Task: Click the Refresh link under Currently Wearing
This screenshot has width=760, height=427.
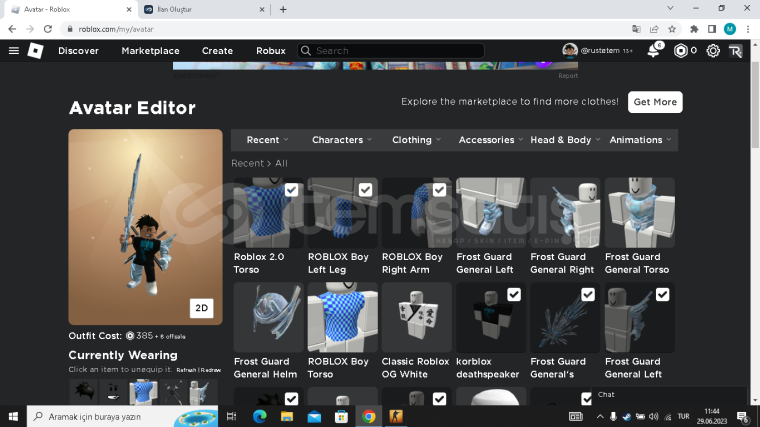Action: (x=186, y=370)
